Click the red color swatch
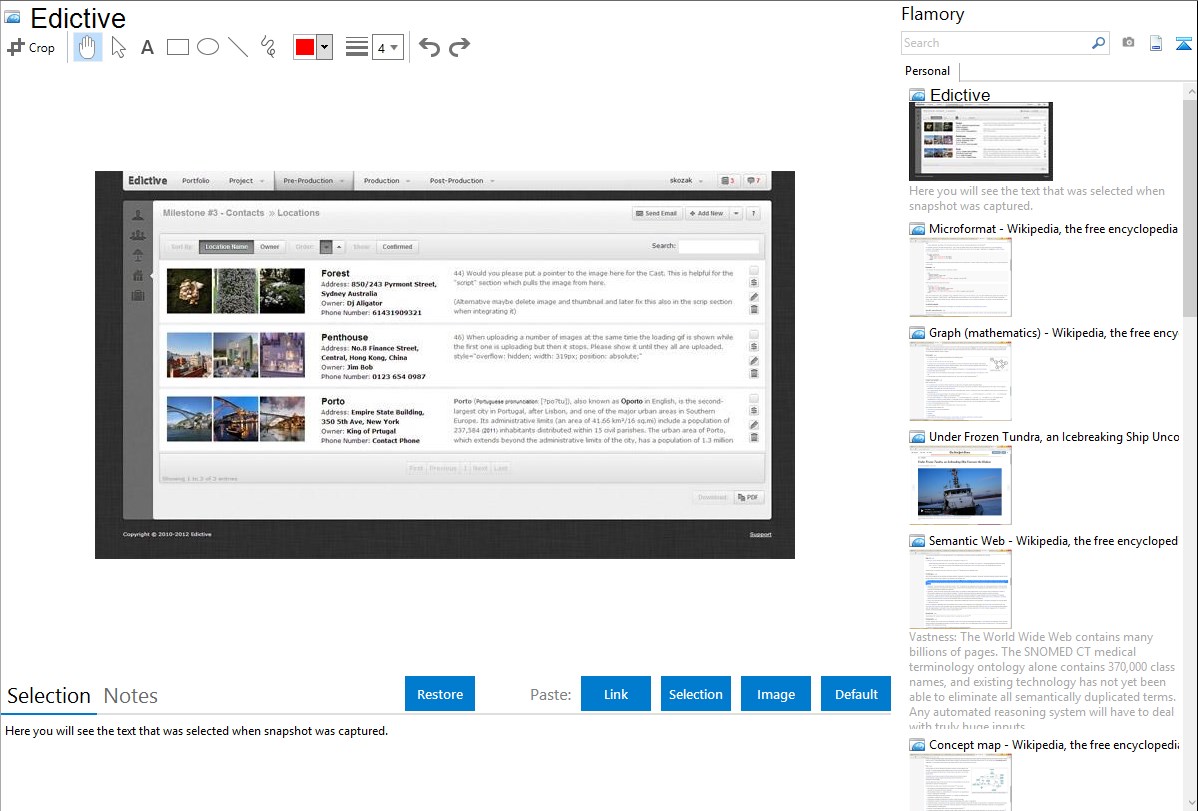 click(305, 47)
